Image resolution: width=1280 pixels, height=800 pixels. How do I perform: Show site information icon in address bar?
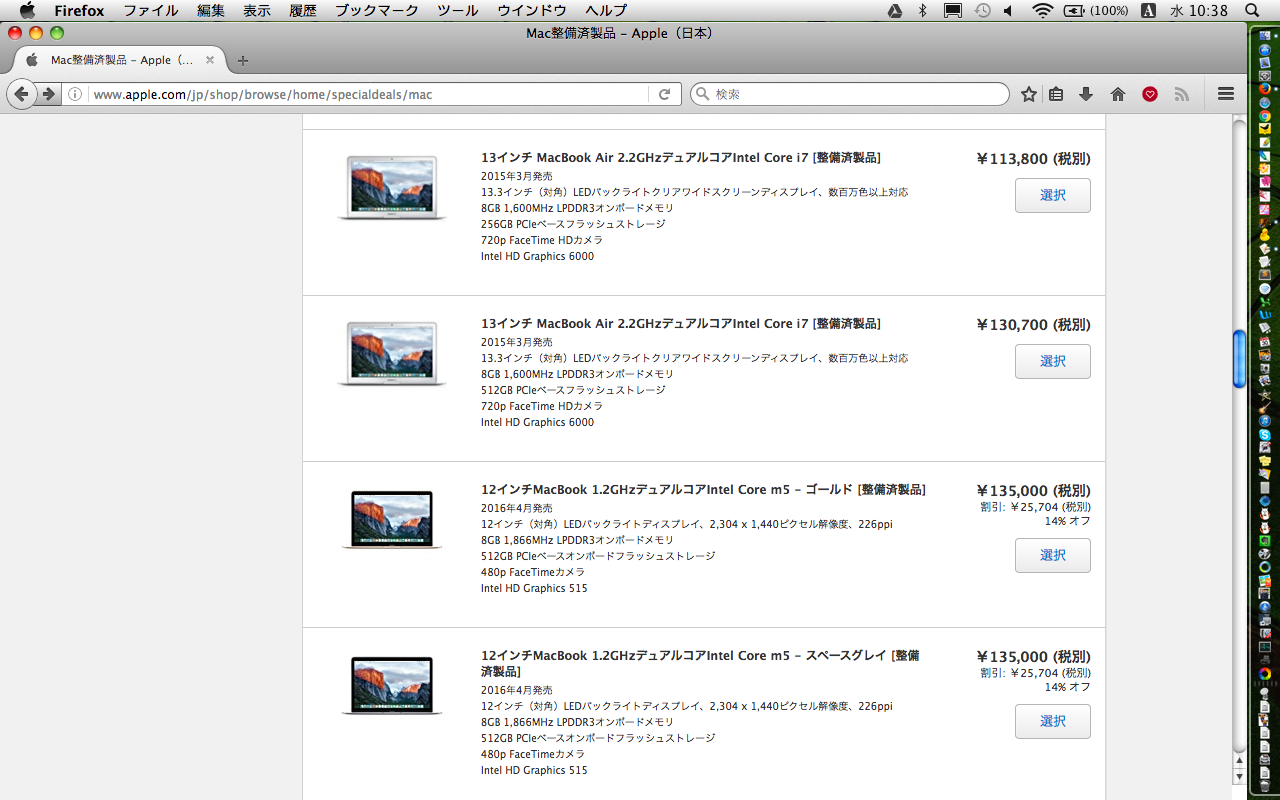[x=74, y=94]
